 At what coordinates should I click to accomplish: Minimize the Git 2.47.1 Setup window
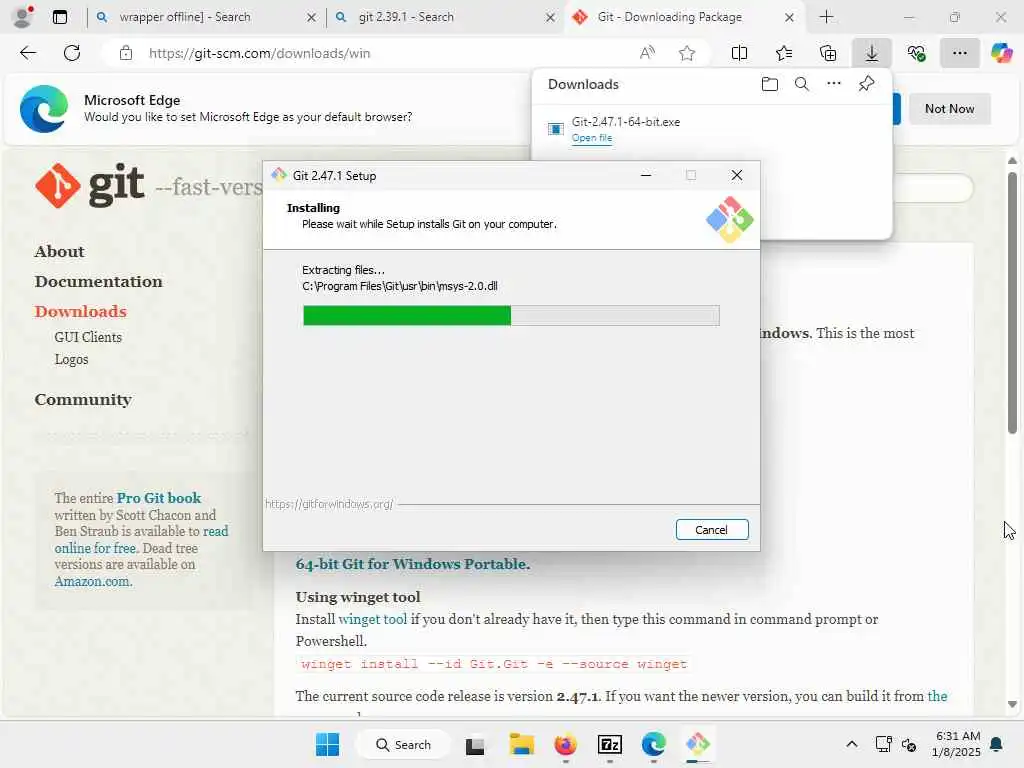point(646,175)
